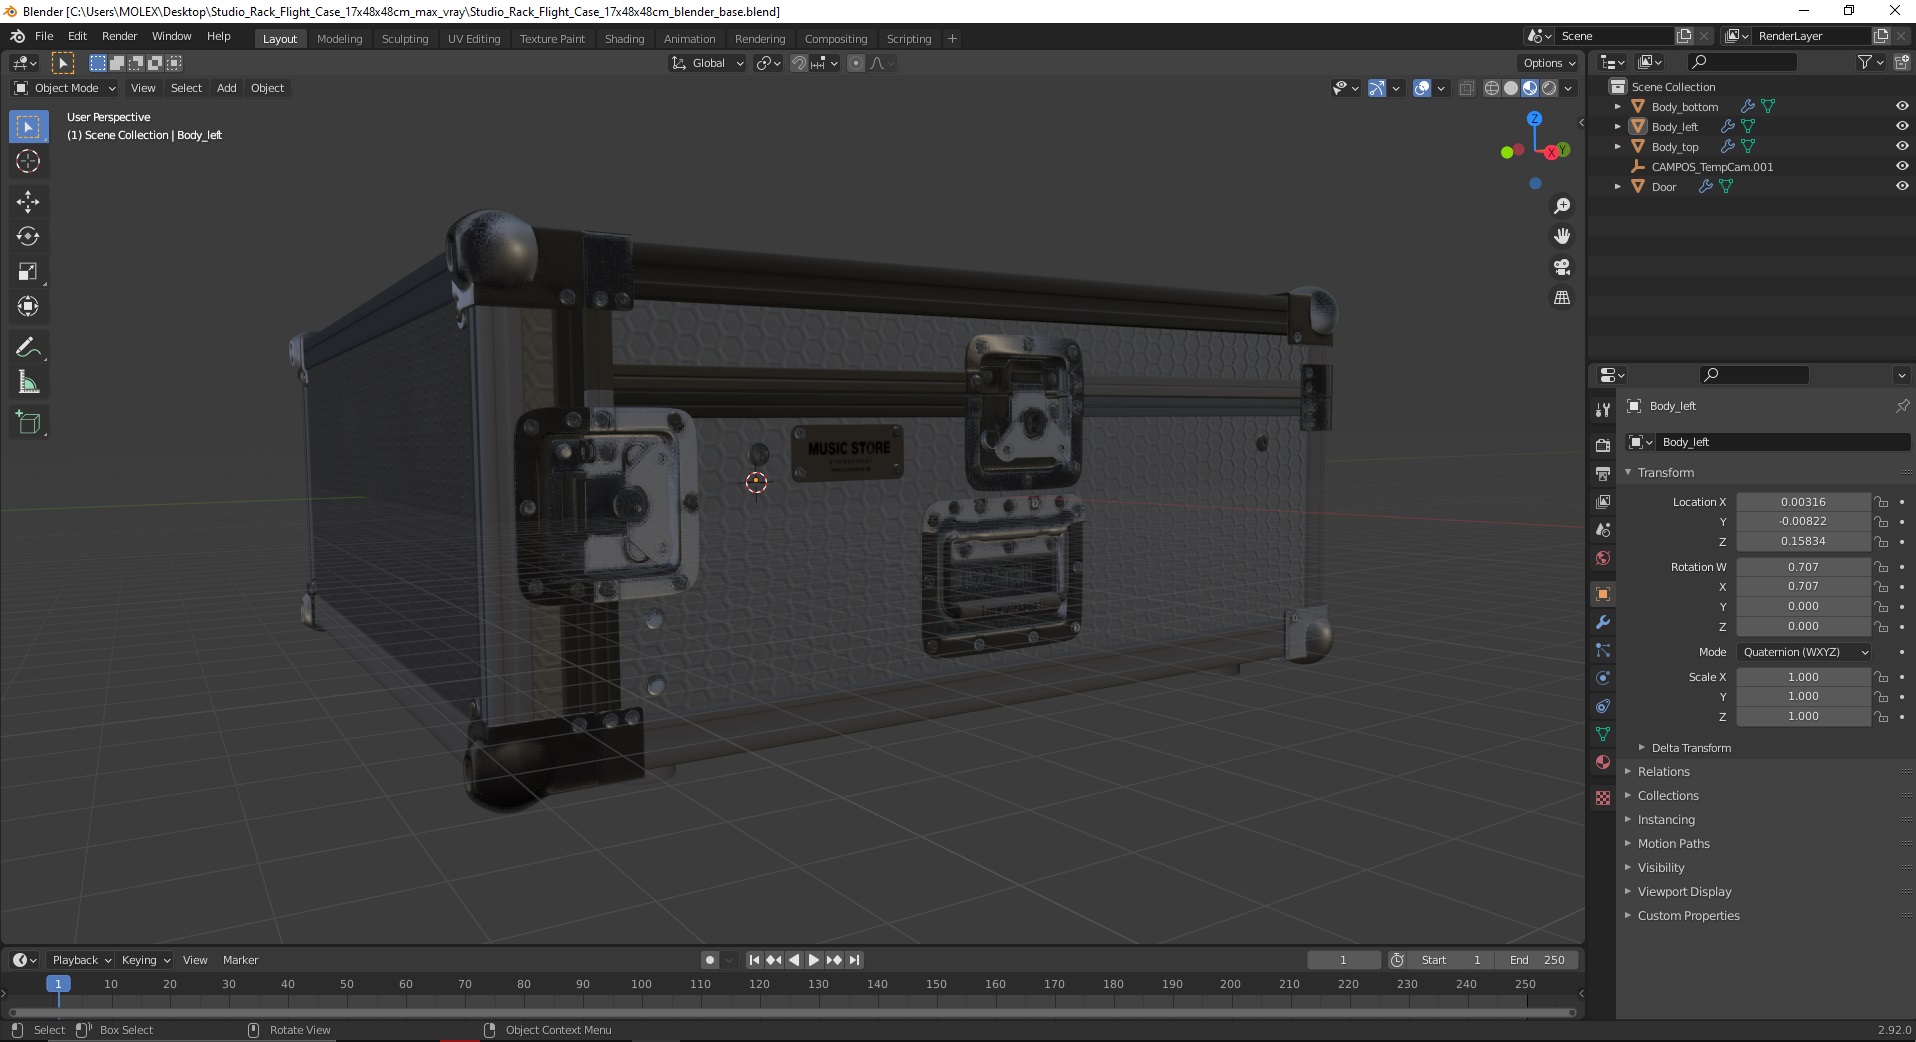Image resolution: width=1916 pixels, height=1042 pixels.
Task: Click the Z axis on navigation gizmo
Action: pos(1534,118)
